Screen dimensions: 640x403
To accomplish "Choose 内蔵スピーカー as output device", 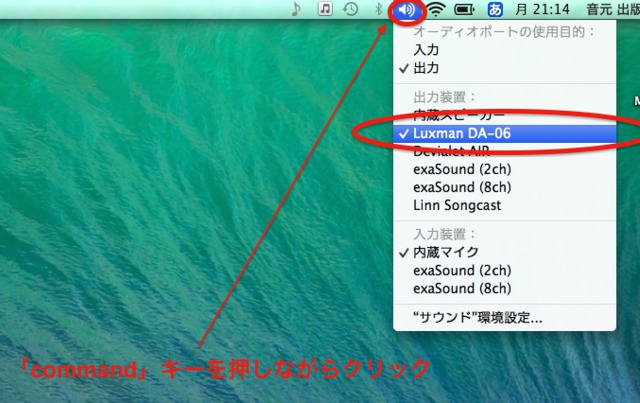I will pos(504,116).
